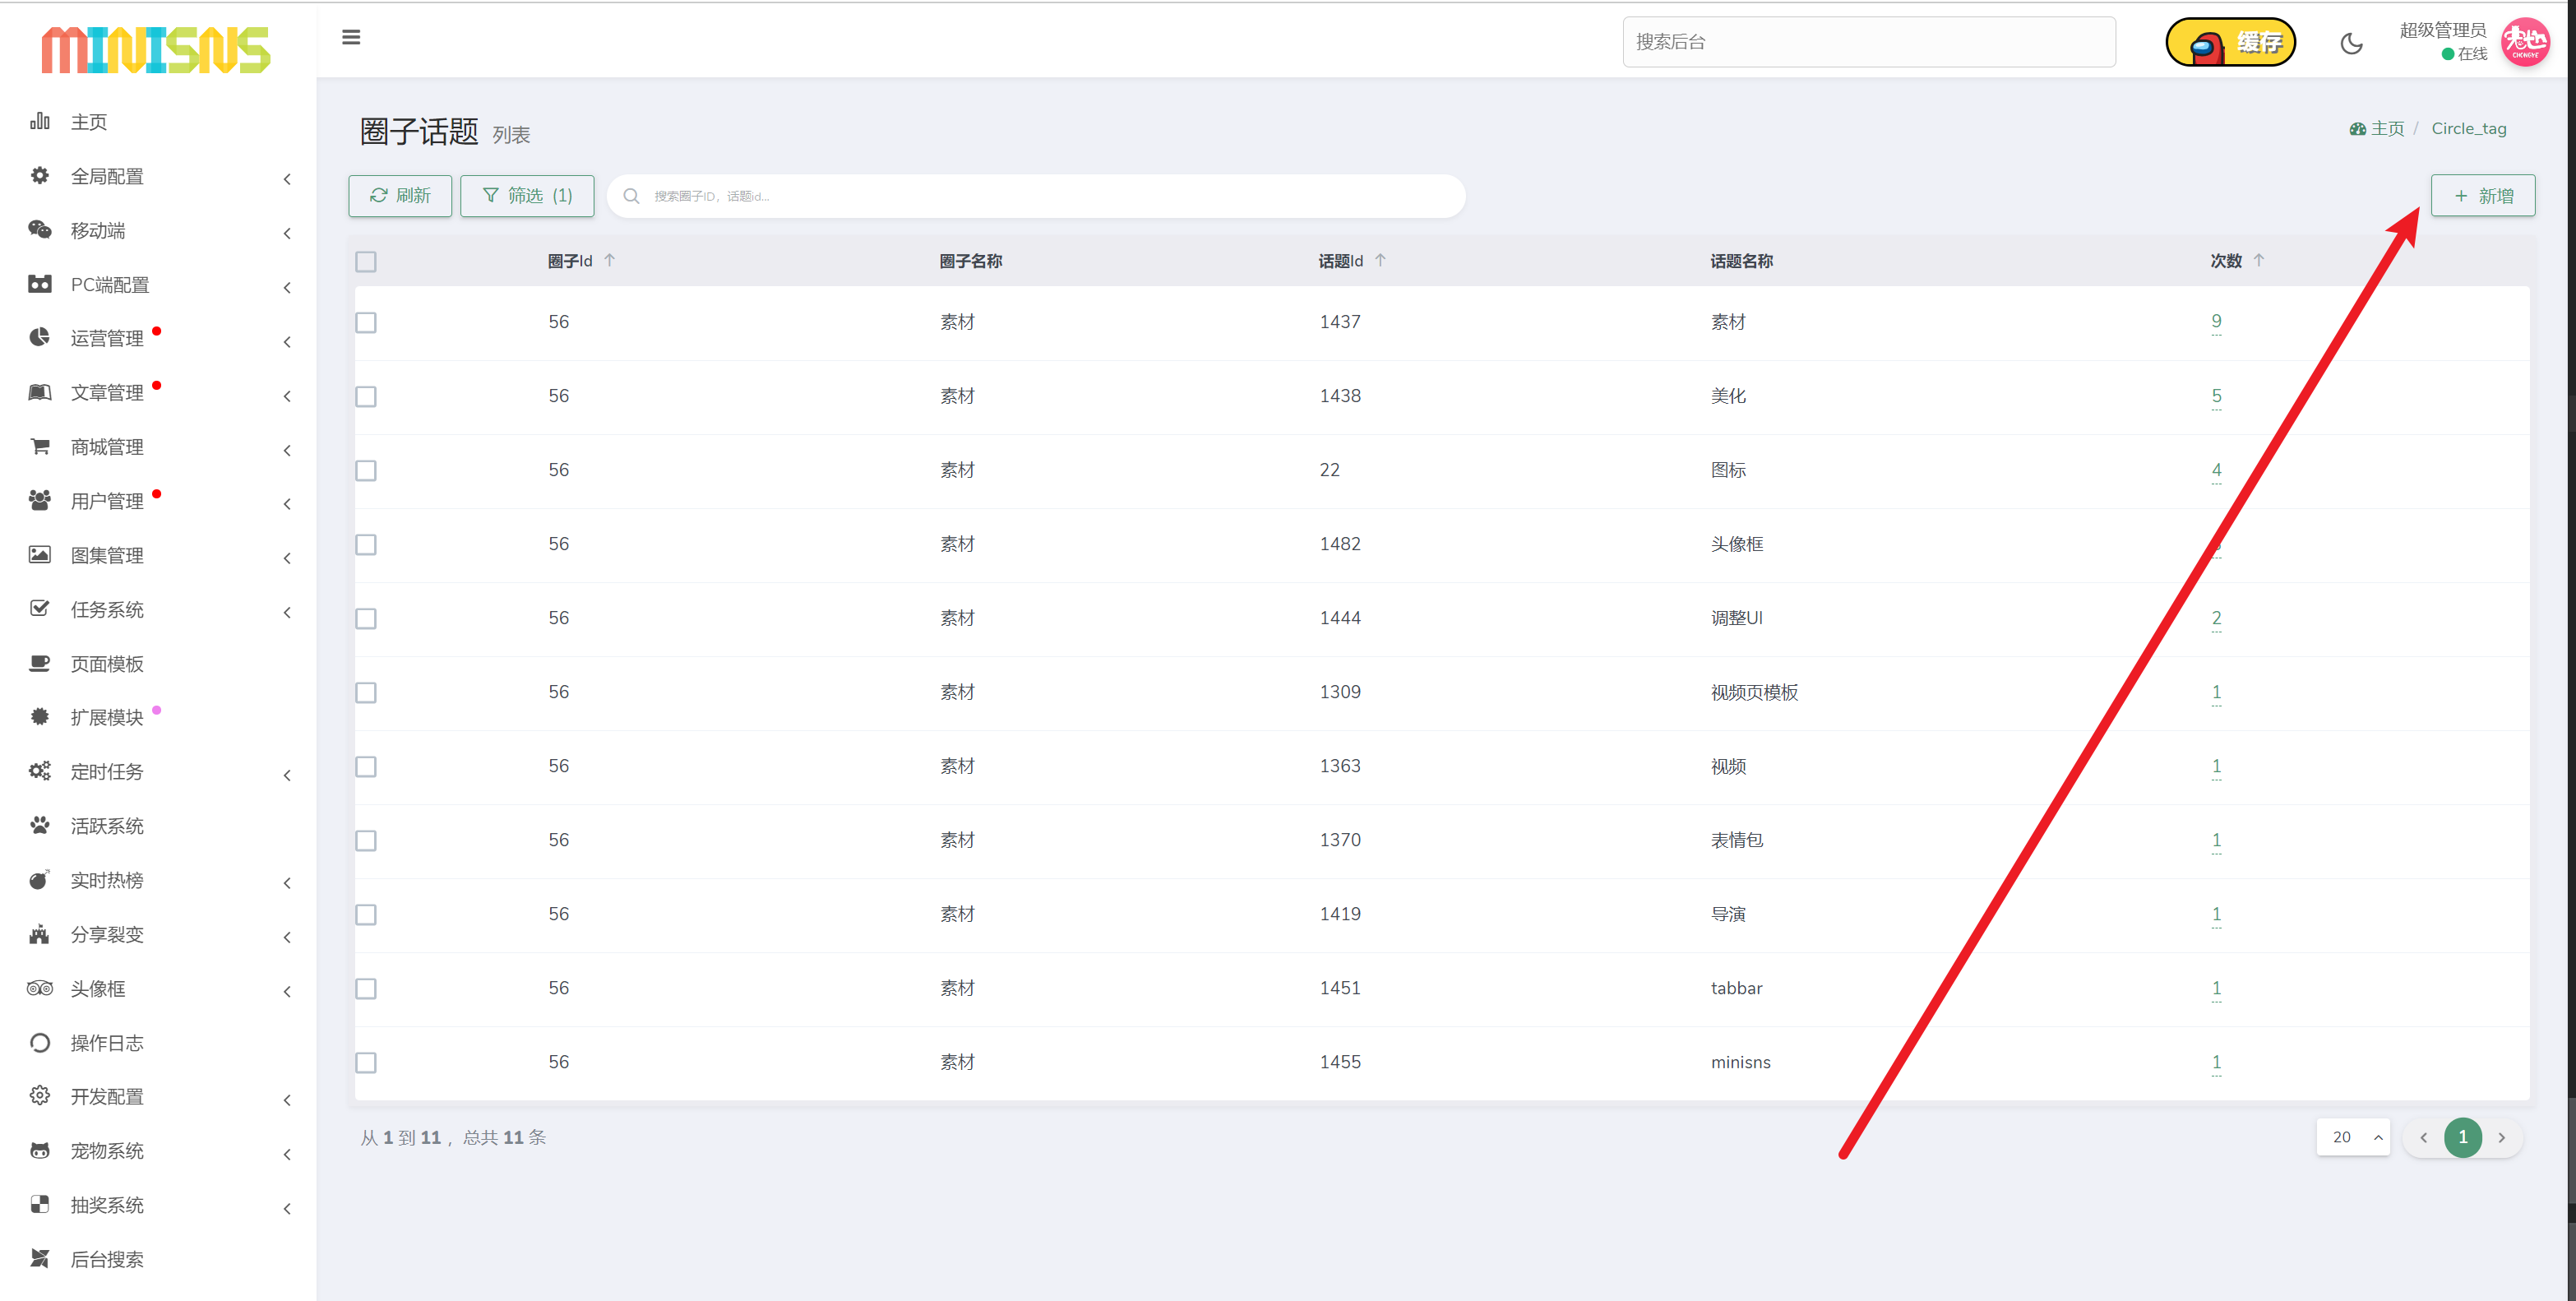Open the 20 per-page dropdown
Screen dimensions: 2576x1301
tap(2353, 1137)
